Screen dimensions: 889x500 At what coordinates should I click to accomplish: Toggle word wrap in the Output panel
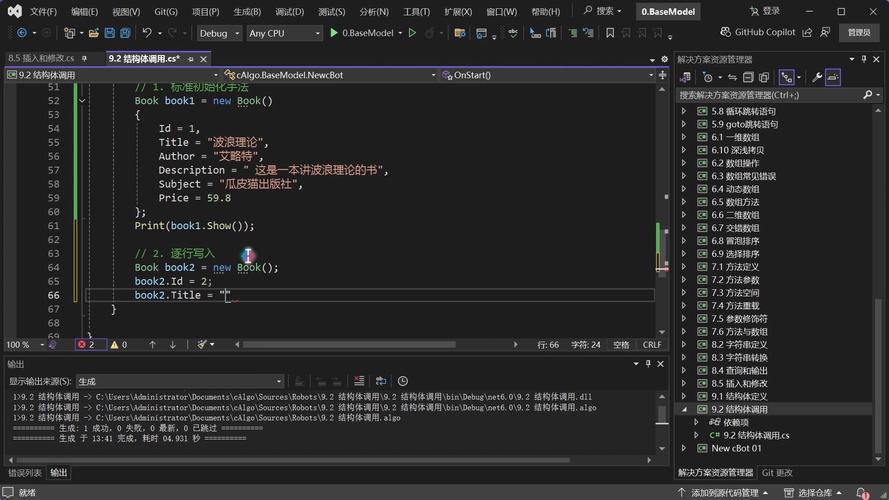[380, 381]
